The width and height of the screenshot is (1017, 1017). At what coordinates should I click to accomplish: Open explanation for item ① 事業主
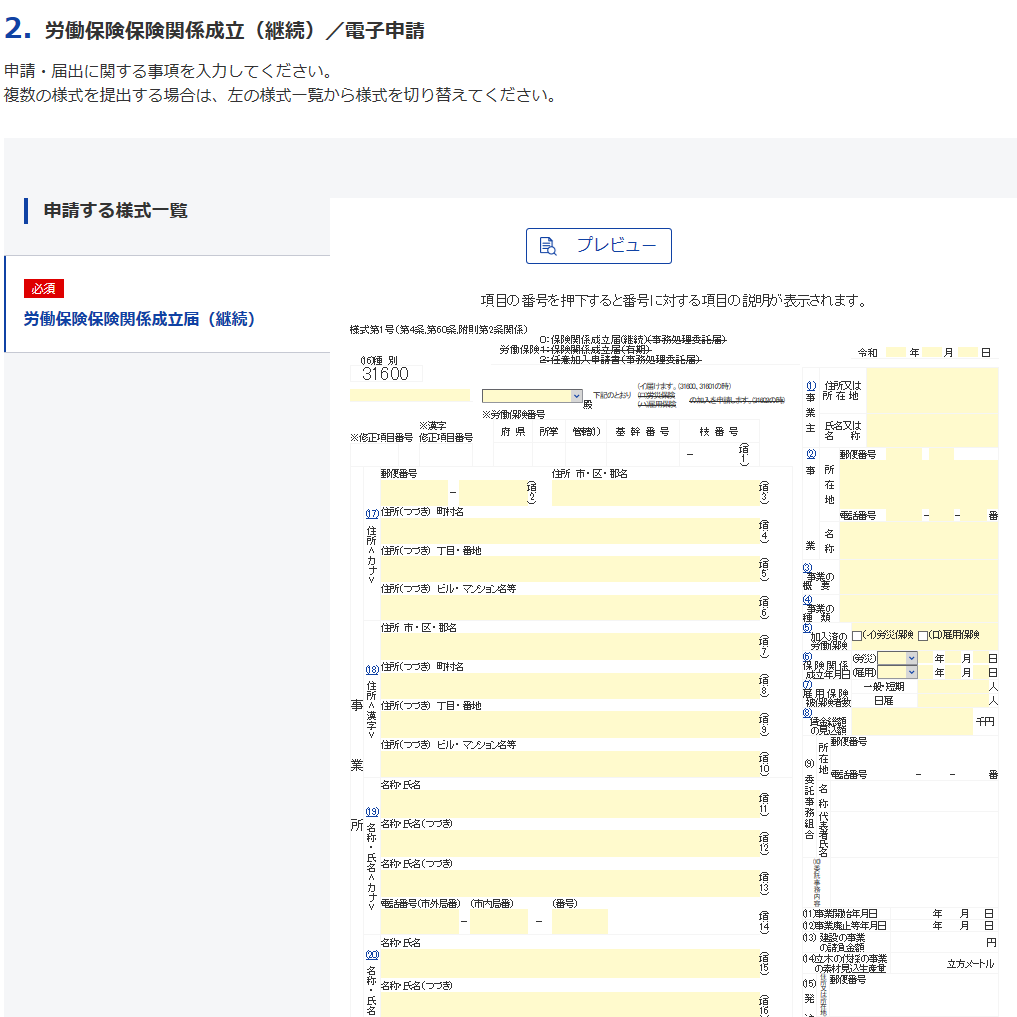point(811,386)
